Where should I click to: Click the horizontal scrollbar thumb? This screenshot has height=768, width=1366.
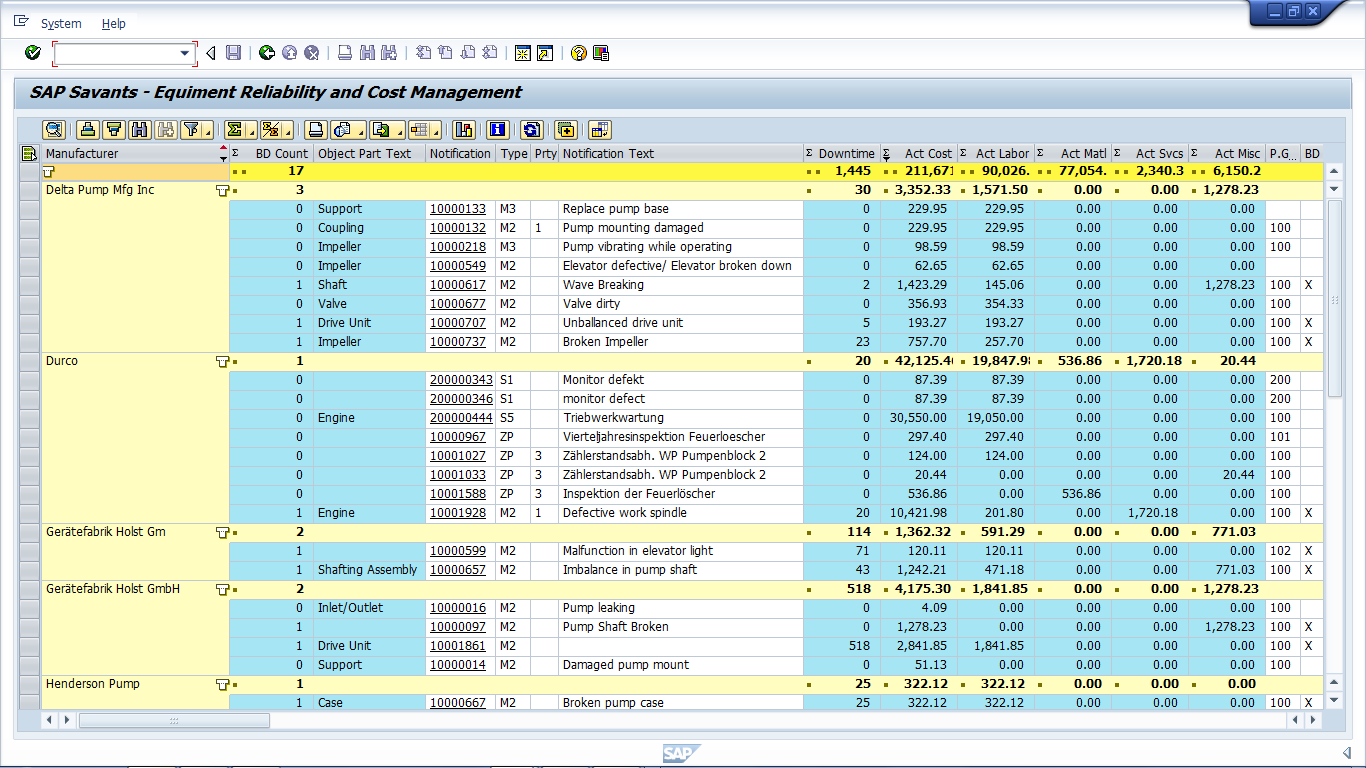(x=174, y=720)
